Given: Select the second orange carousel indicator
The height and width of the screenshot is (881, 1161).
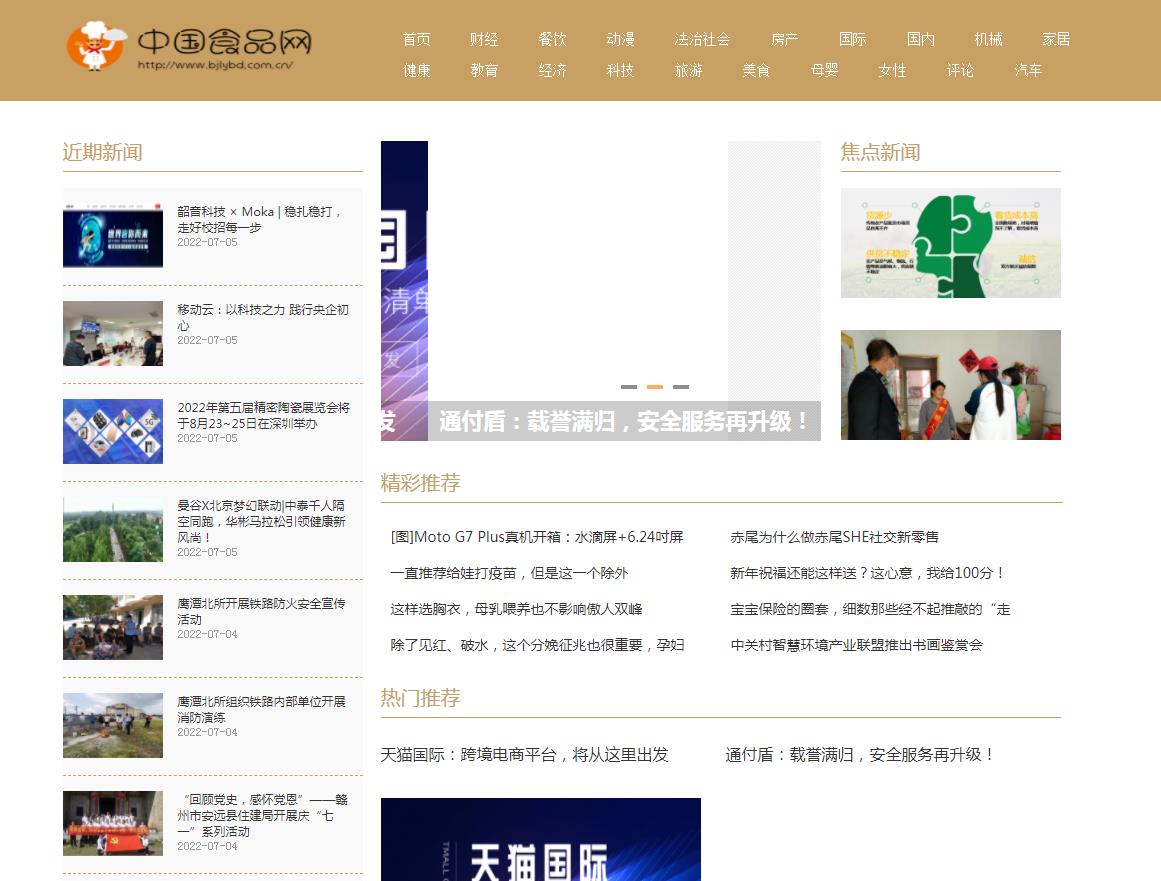Looking at the screenshot, I should tap(655, 386).
